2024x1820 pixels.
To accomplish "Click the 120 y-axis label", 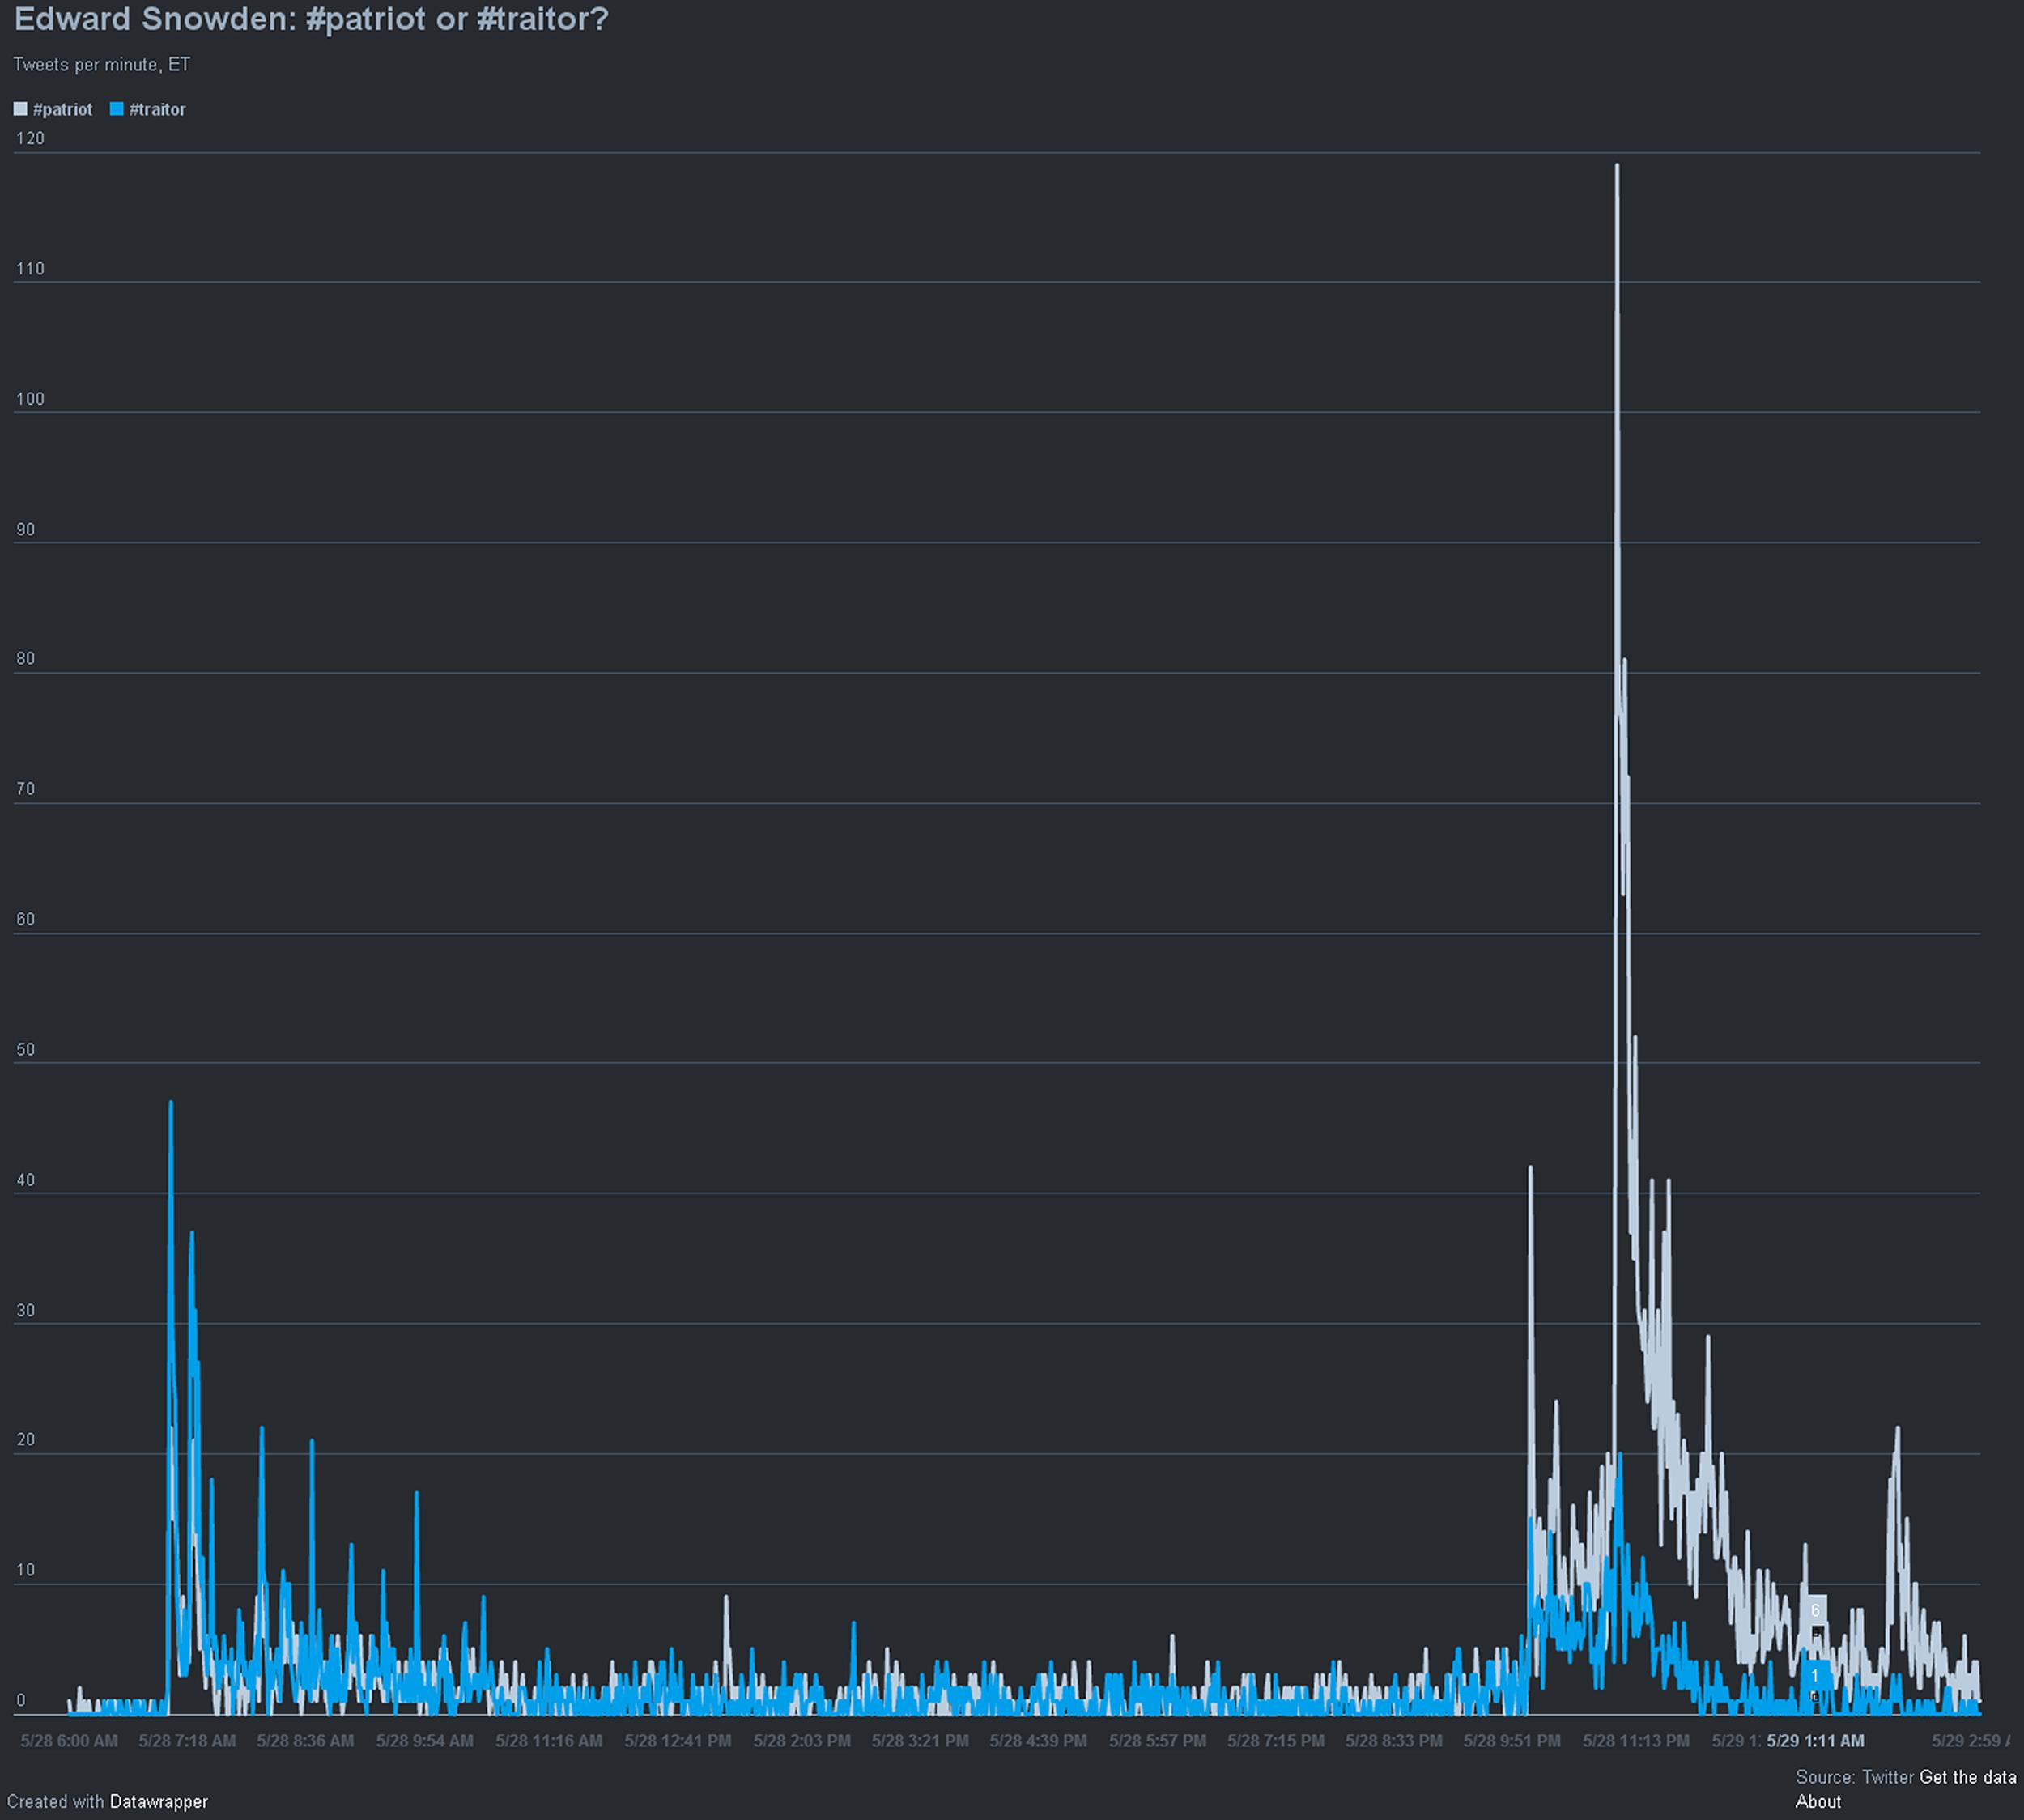I will click(x=30, y=138).
